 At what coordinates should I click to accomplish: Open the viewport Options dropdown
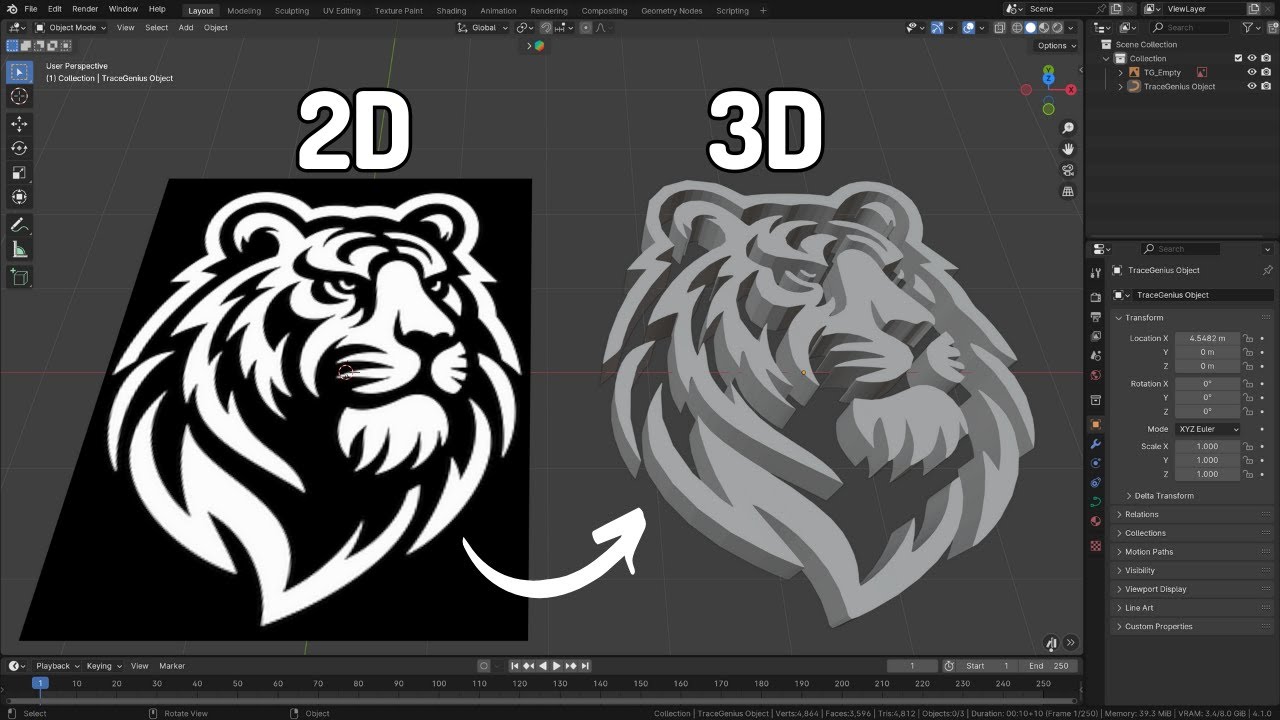[1056, 46]
